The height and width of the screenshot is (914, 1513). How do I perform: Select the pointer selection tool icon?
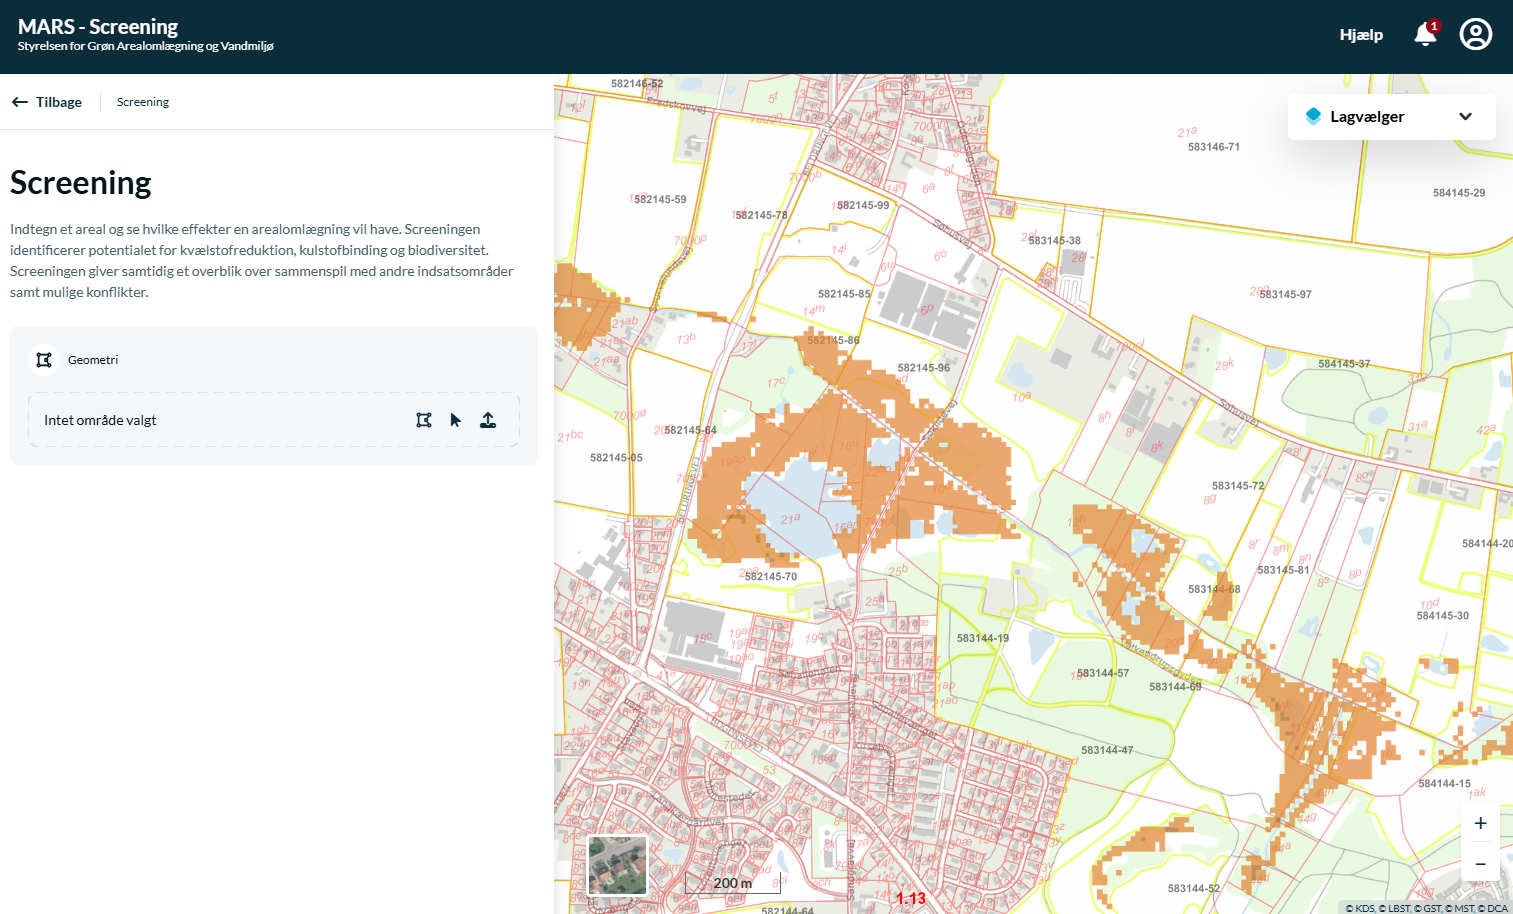coord(456,420)
